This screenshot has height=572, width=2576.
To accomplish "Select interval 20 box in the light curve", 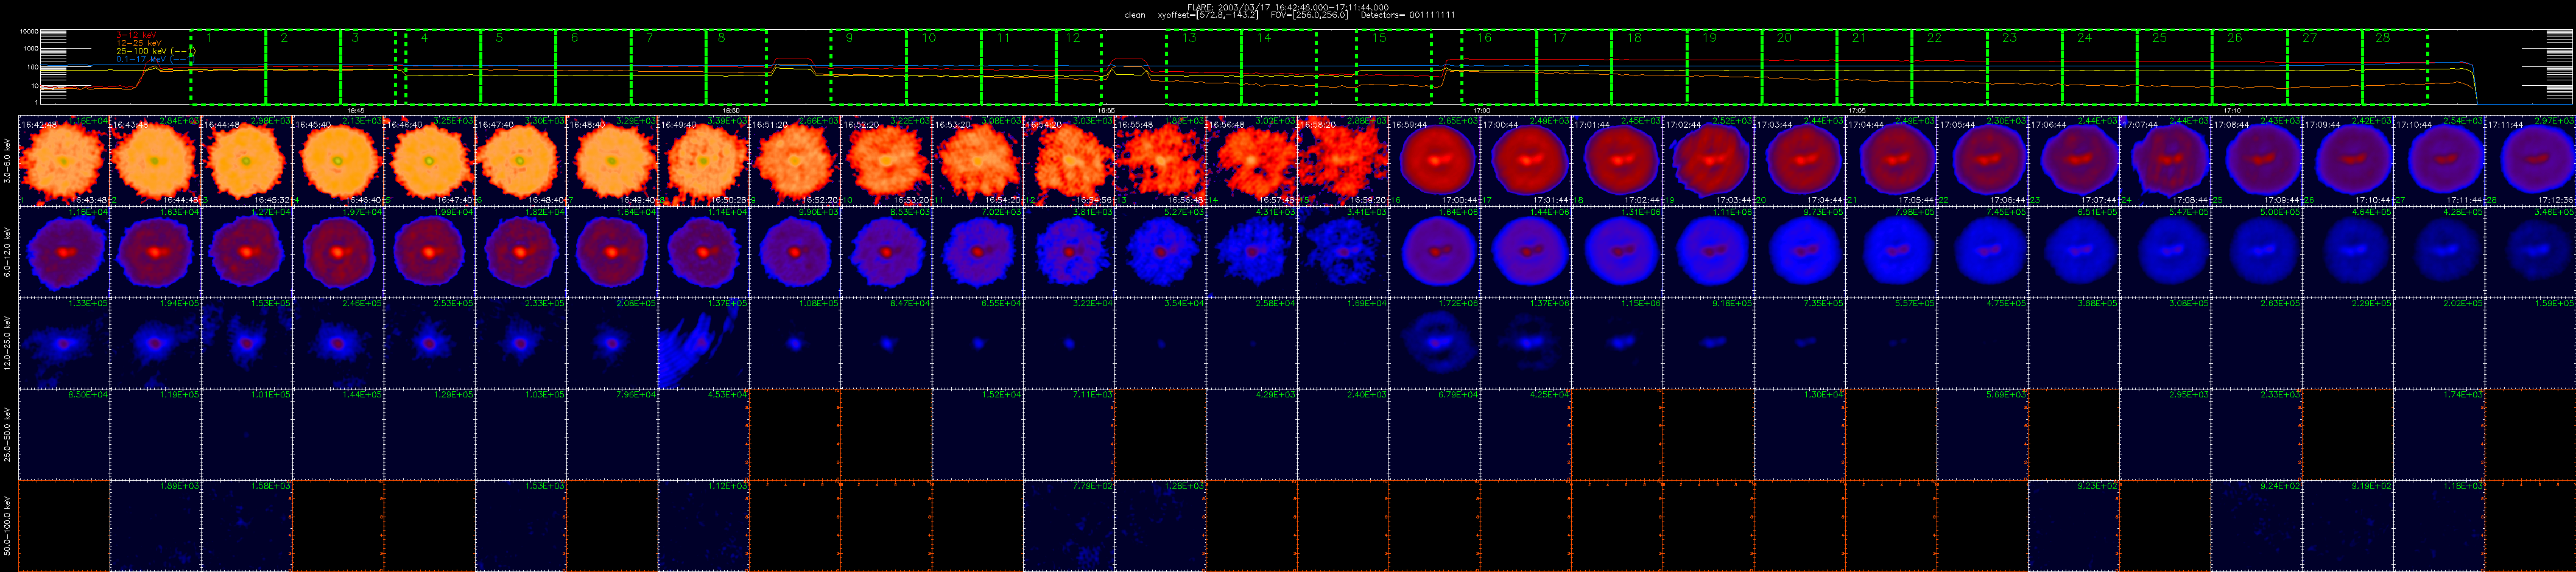I will [x=1799, y=67].
